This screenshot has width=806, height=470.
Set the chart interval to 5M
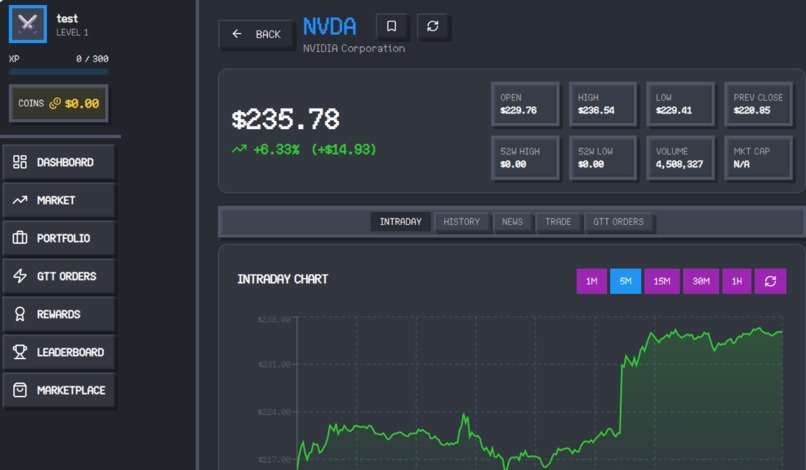pyautogui.click(x=626, y=281)
